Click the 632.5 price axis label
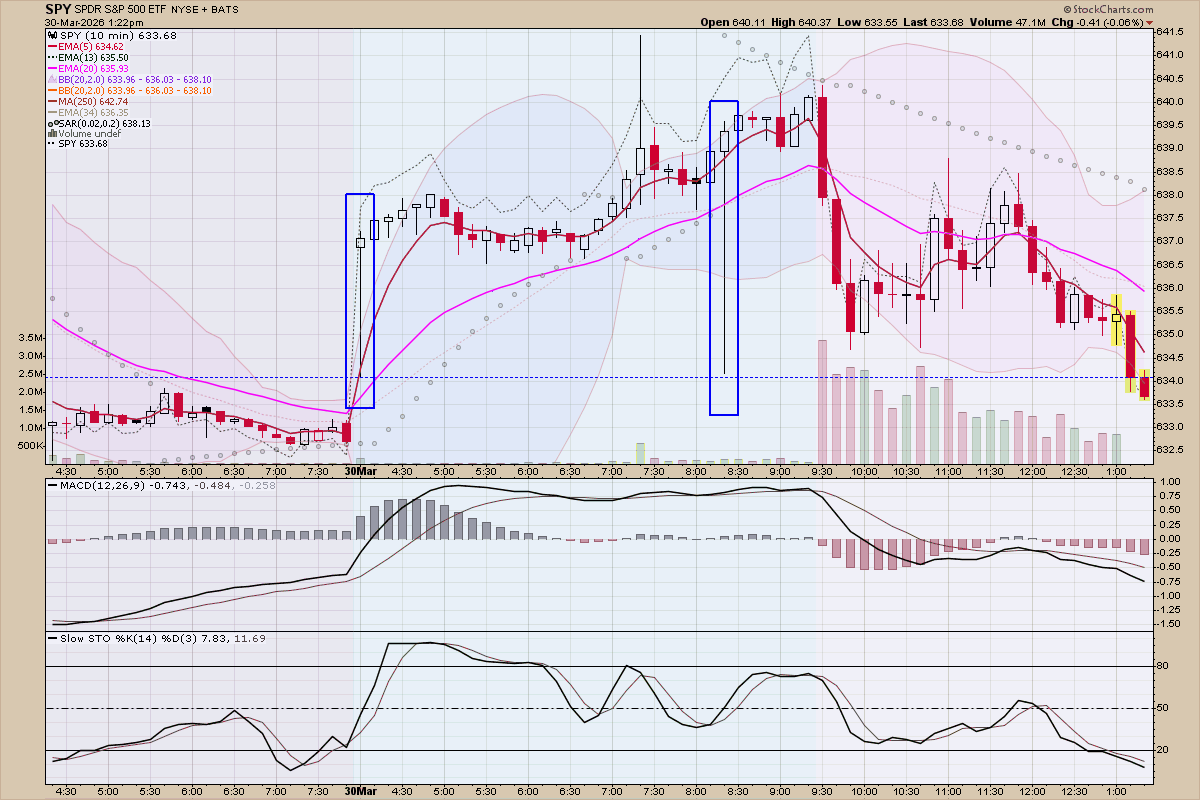Image resolution: width=1200 pixels, height=800 pixels. click(x=1170, y=450)
